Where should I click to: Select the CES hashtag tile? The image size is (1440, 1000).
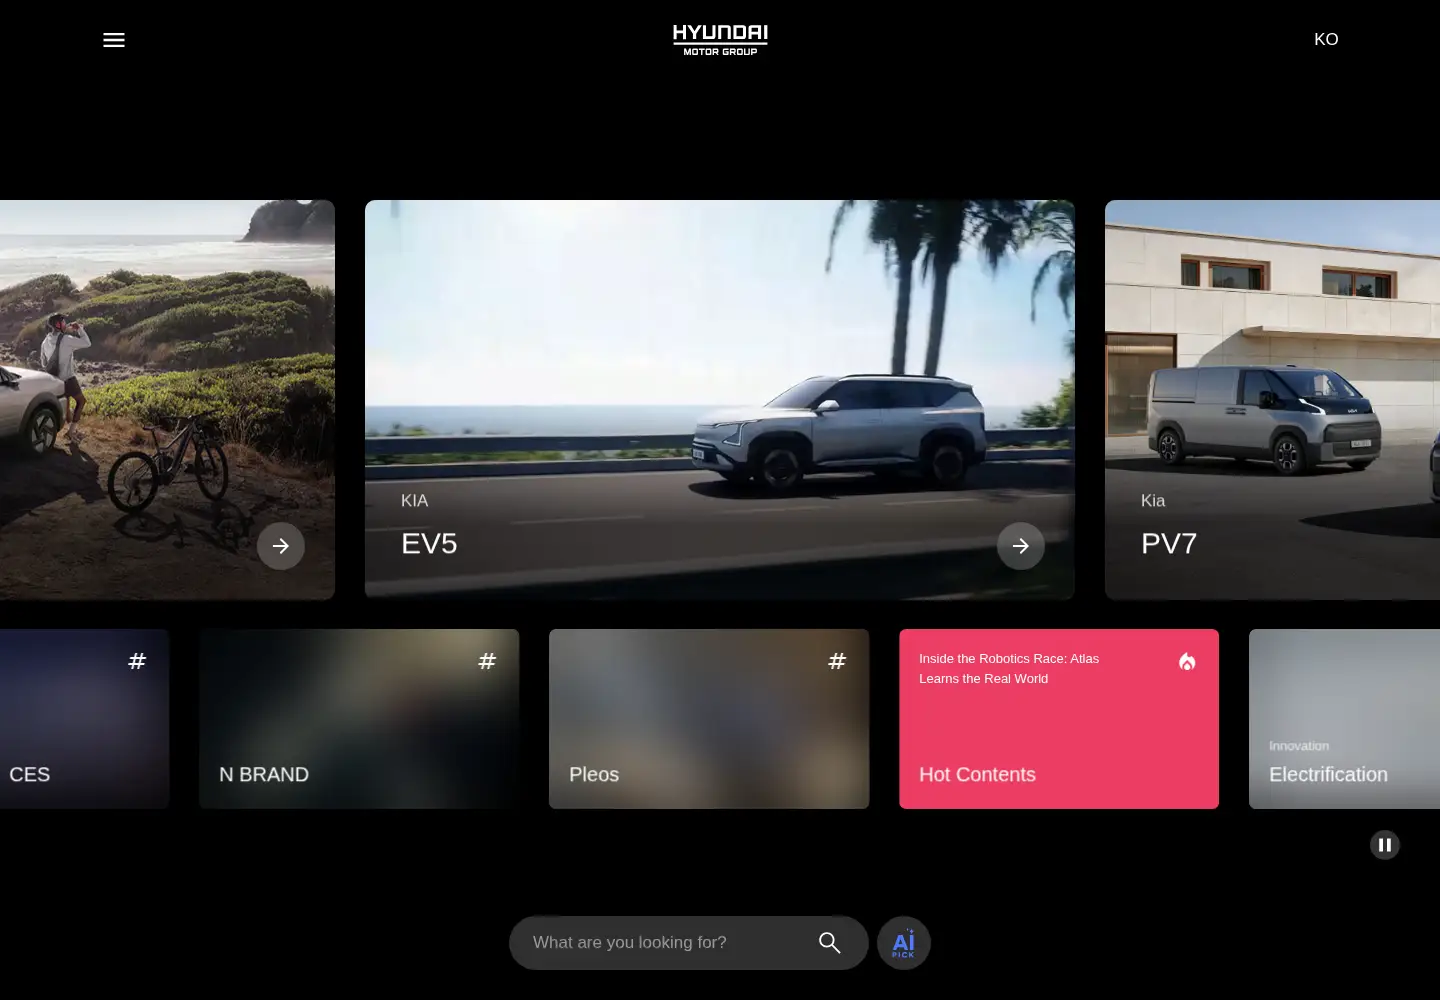pos(85,719)
